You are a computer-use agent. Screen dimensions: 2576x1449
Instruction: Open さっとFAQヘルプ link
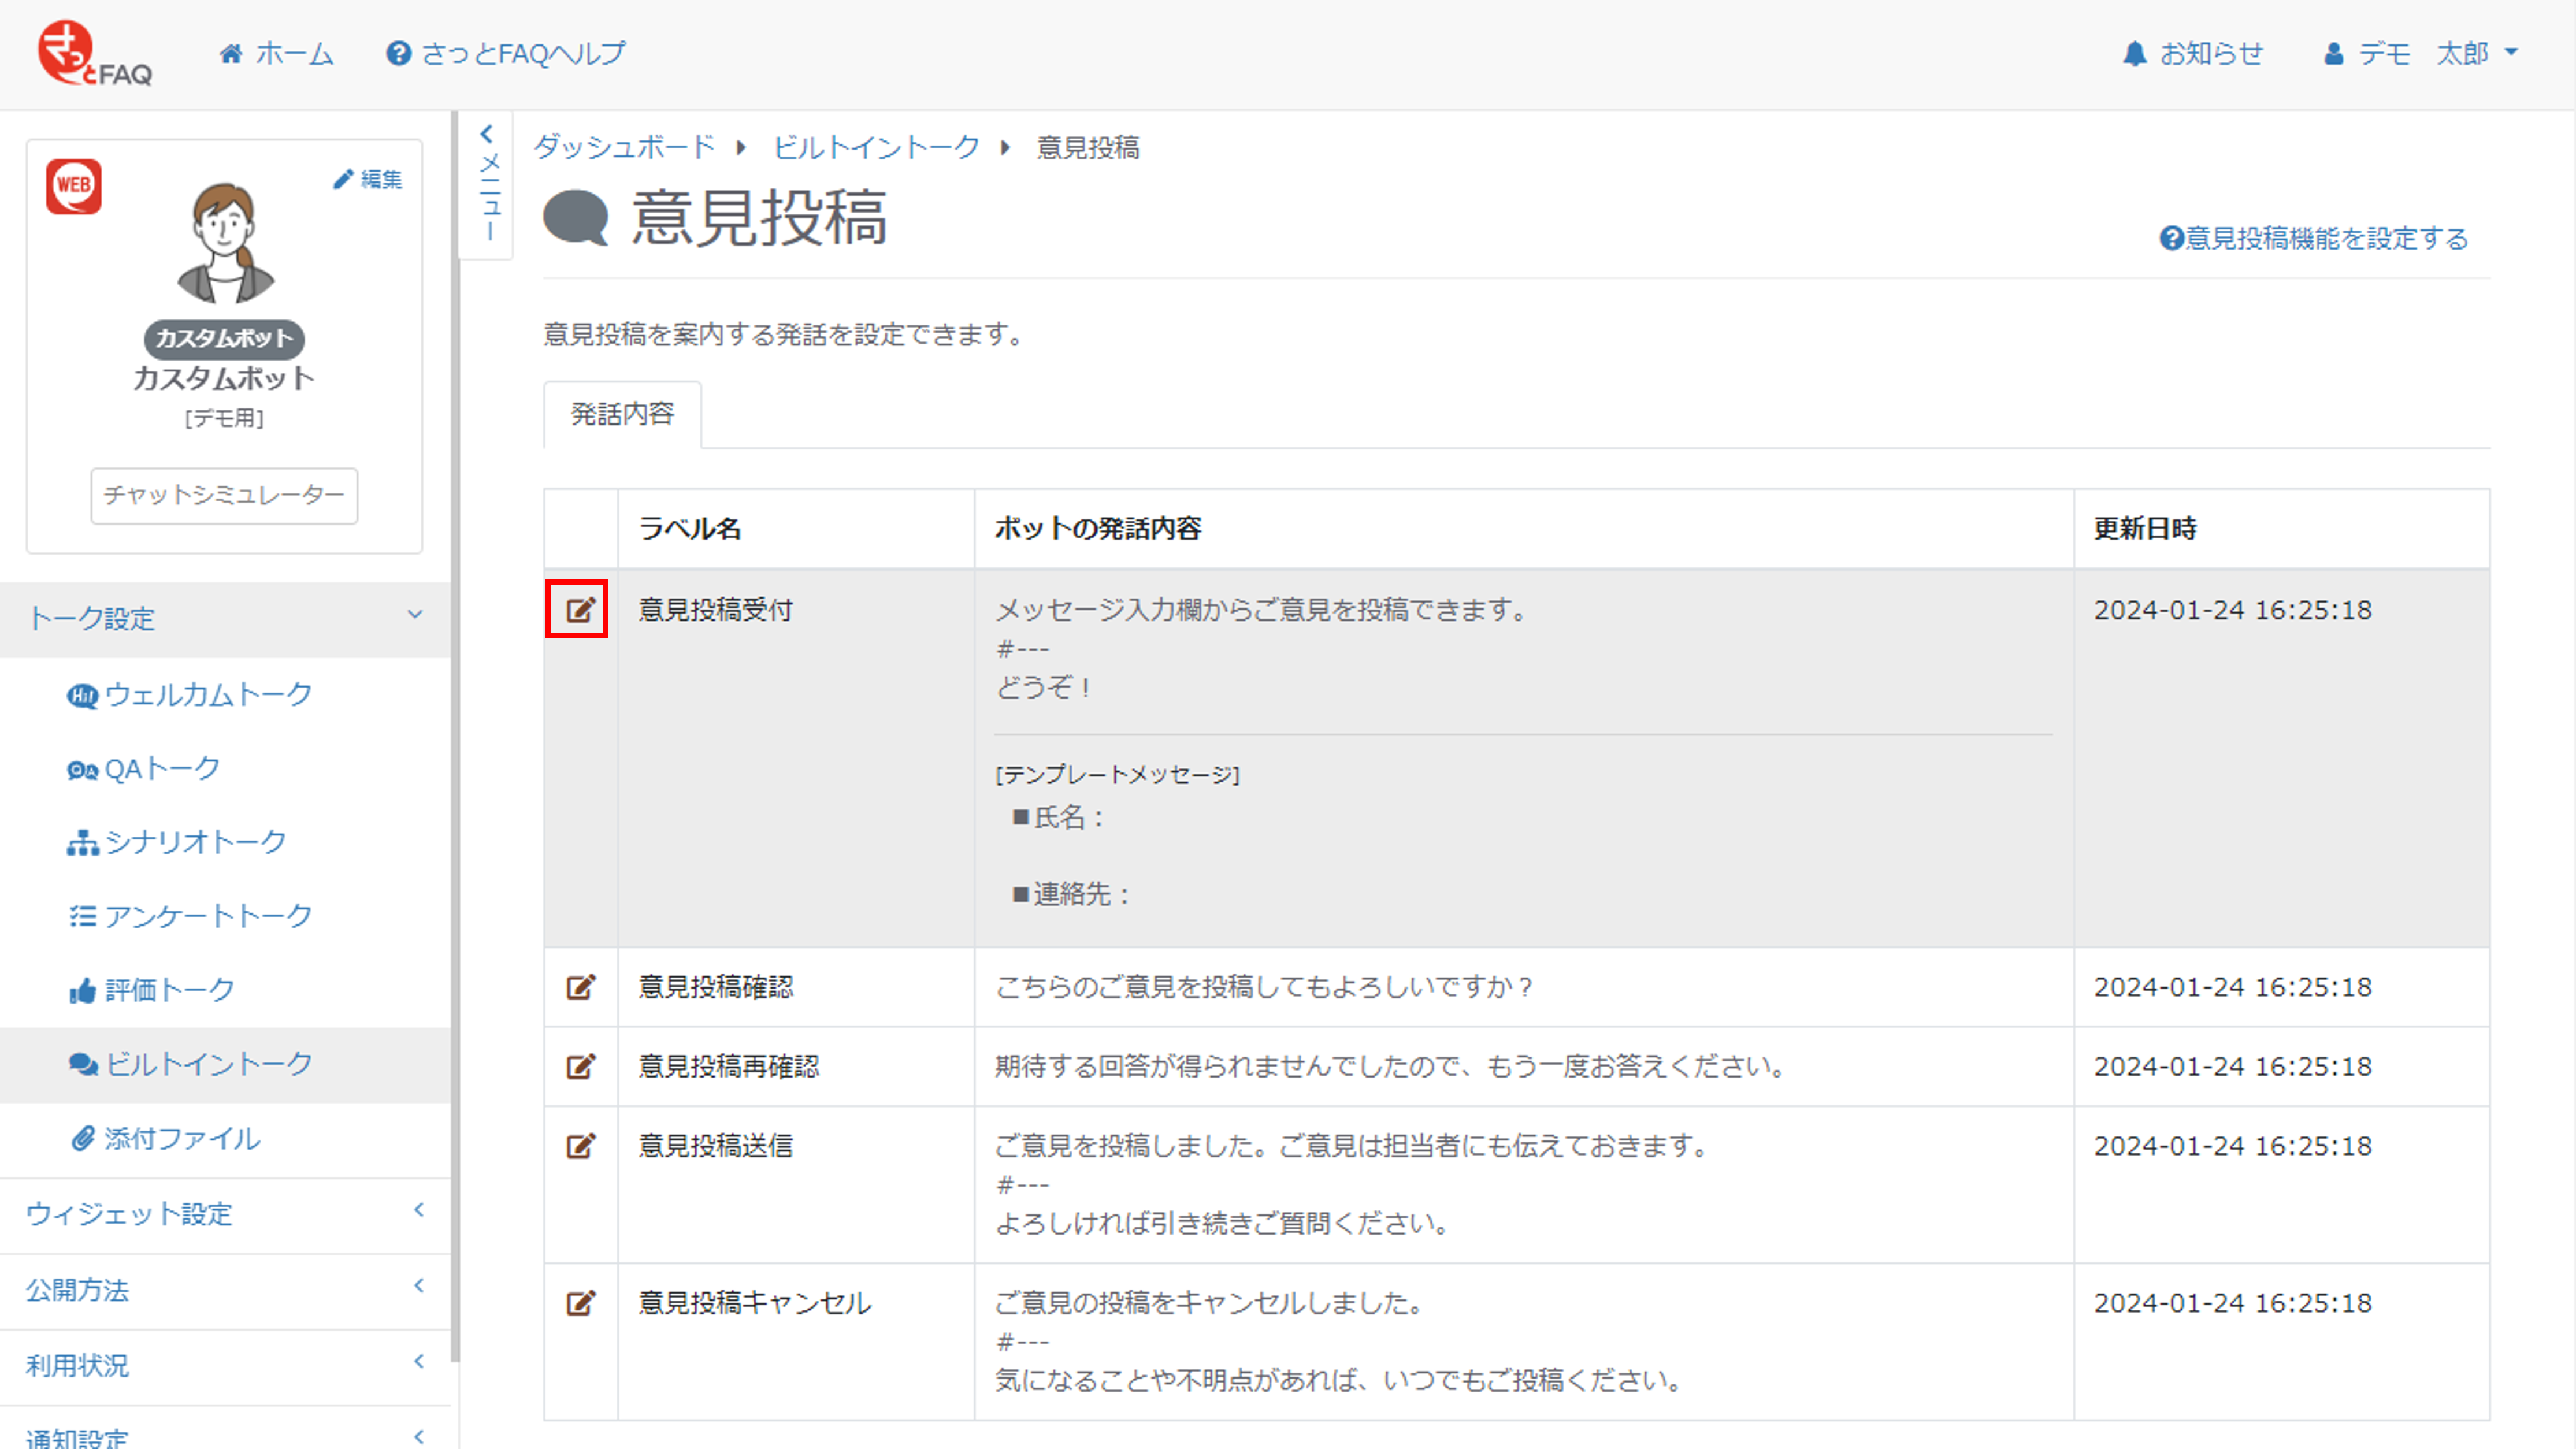[506, 53]
